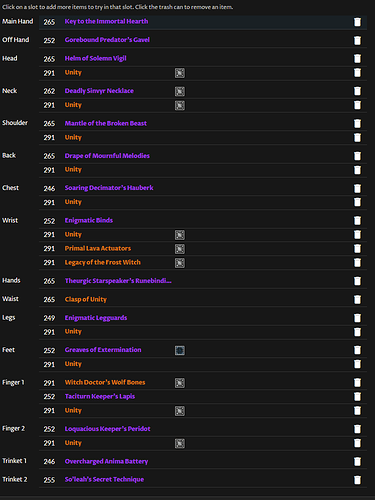Click the Taciturn Keeper's Lapis item name
The image size is (375, 500).
coord(100,396)
